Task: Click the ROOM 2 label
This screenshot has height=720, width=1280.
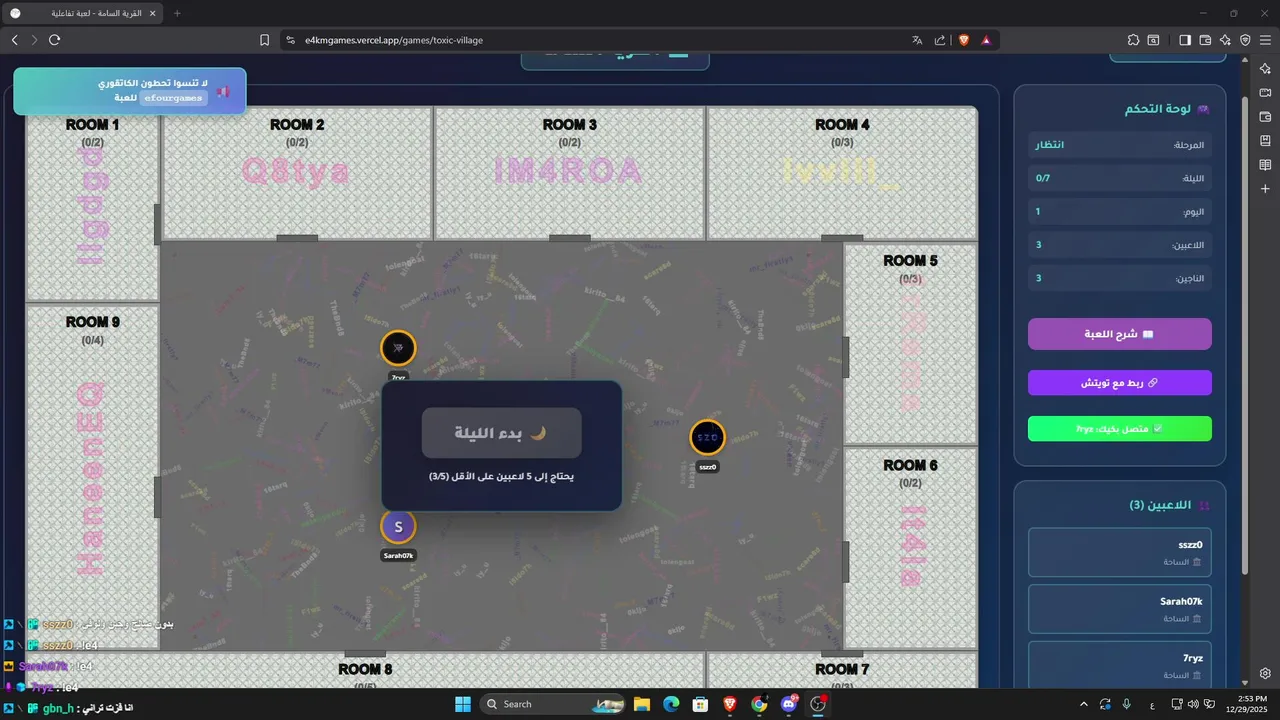Action: point(297,125)
